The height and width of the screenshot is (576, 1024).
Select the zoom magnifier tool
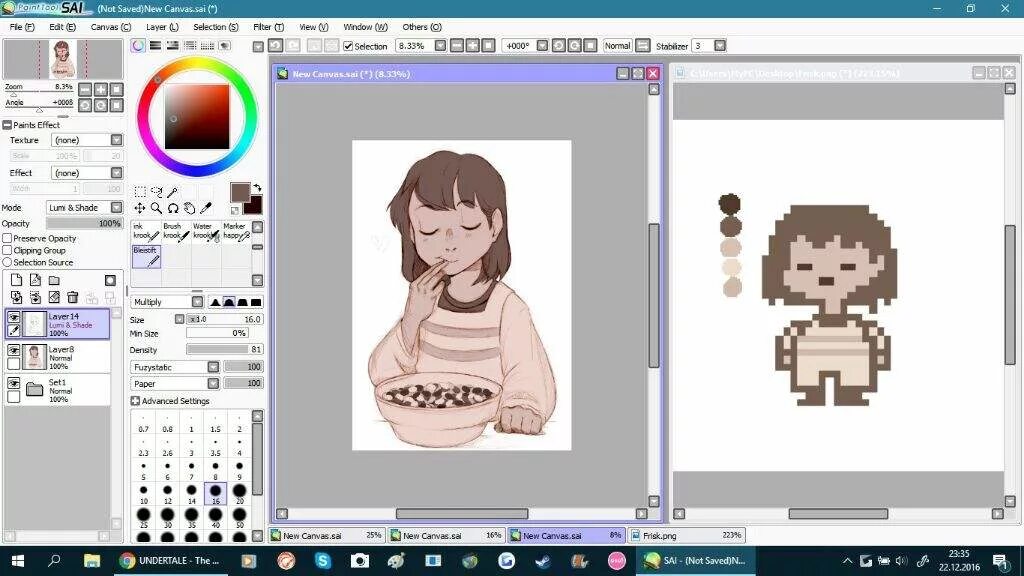[x=157, y=208]
